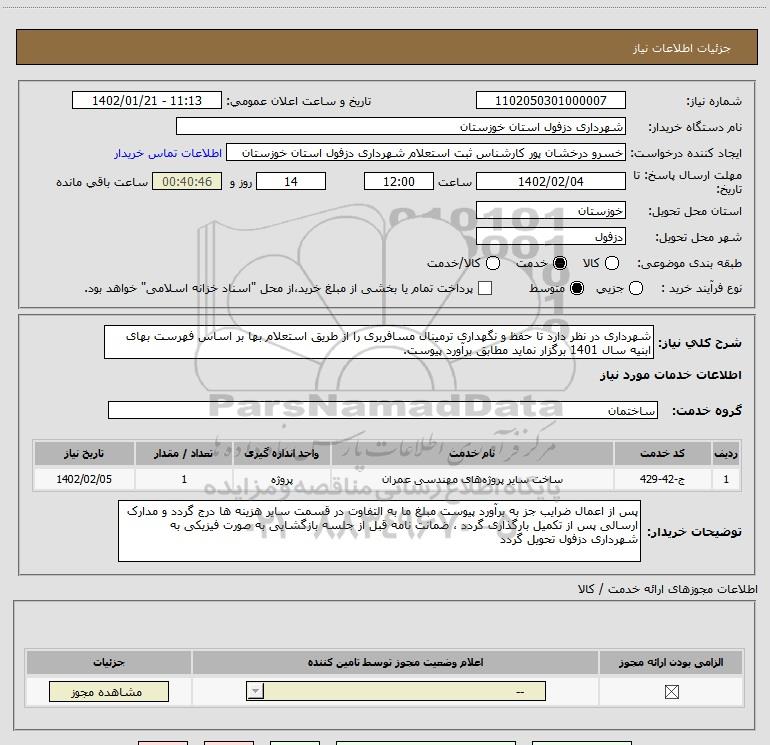This screenshot has width=770, height=745.
Task: Click the remaining time countdown 00:40:46
Action: point(187,181)
